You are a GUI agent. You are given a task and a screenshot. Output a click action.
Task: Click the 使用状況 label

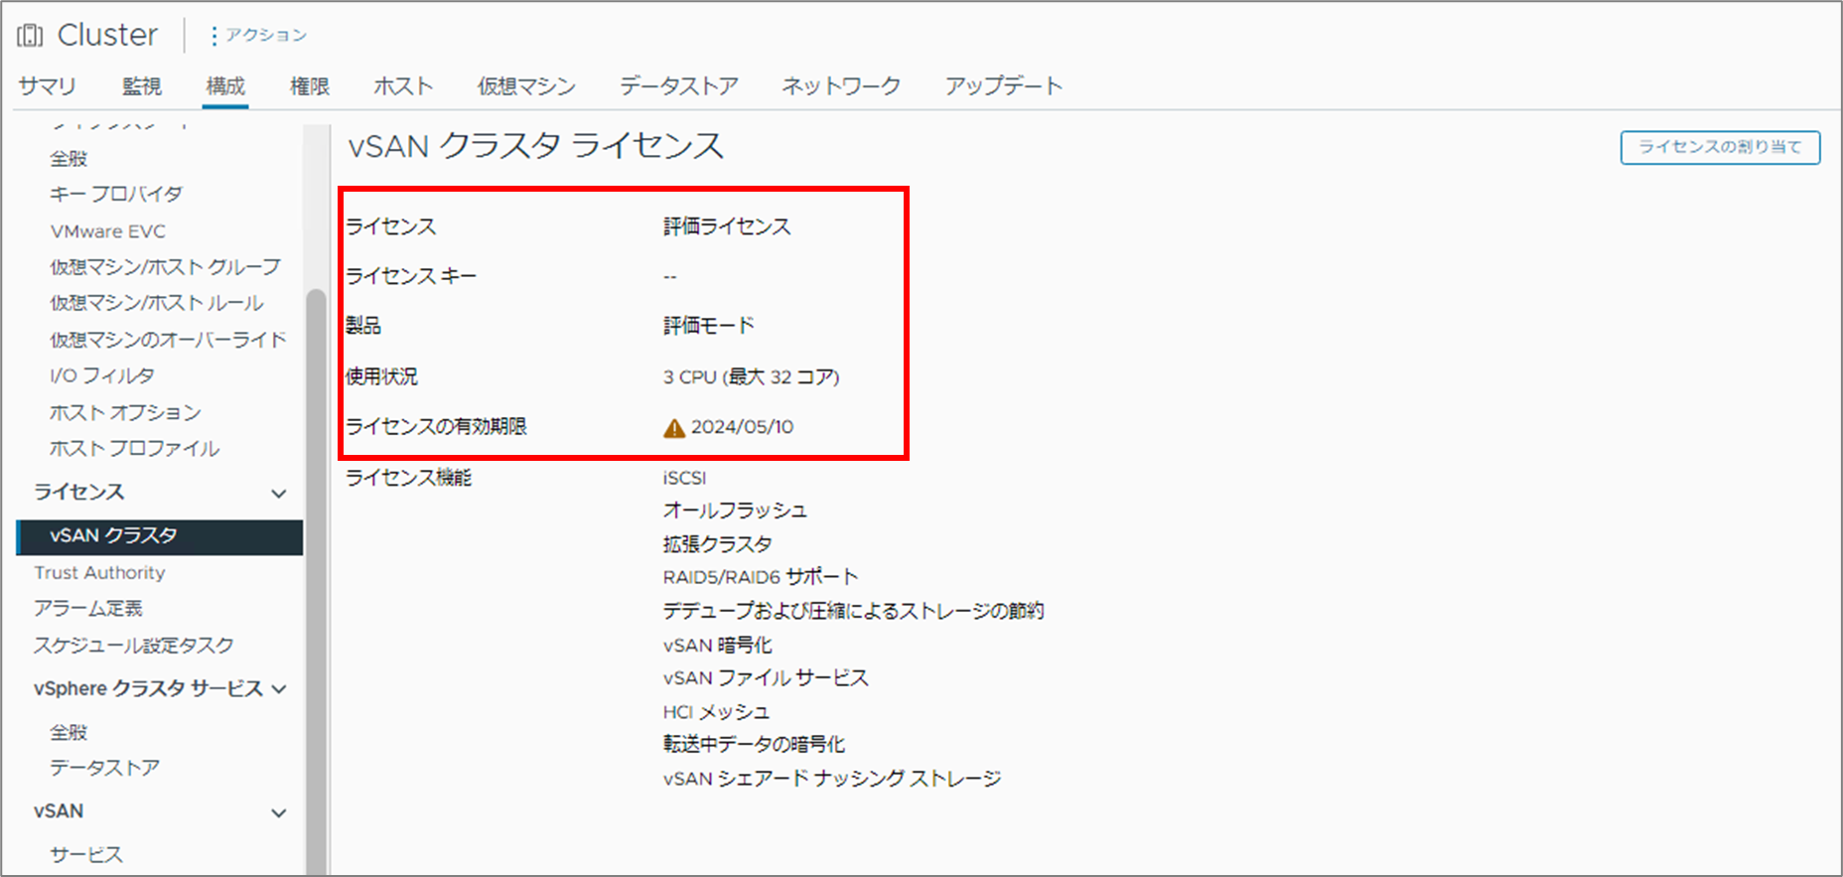[382, 377]
